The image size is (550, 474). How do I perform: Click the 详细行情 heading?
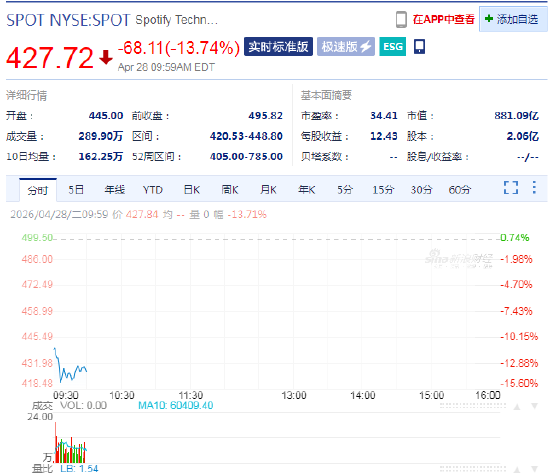click(x=26, y=95)
